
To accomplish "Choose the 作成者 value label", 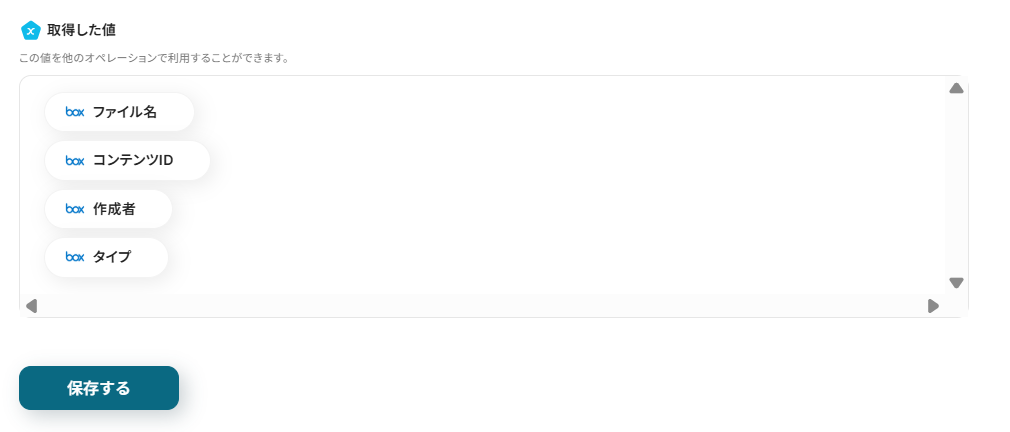I will click(114, 209).
